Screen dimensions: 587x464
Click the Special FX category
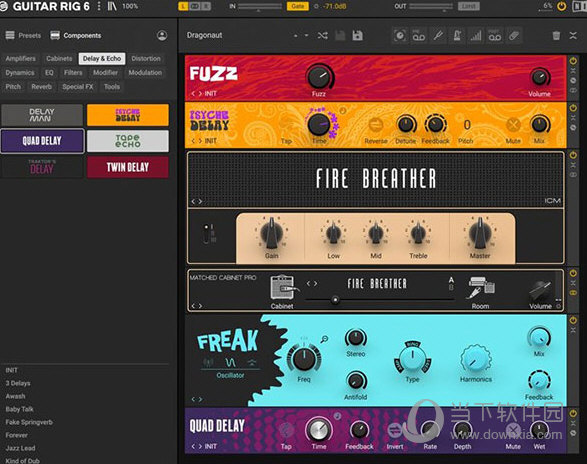77,87
